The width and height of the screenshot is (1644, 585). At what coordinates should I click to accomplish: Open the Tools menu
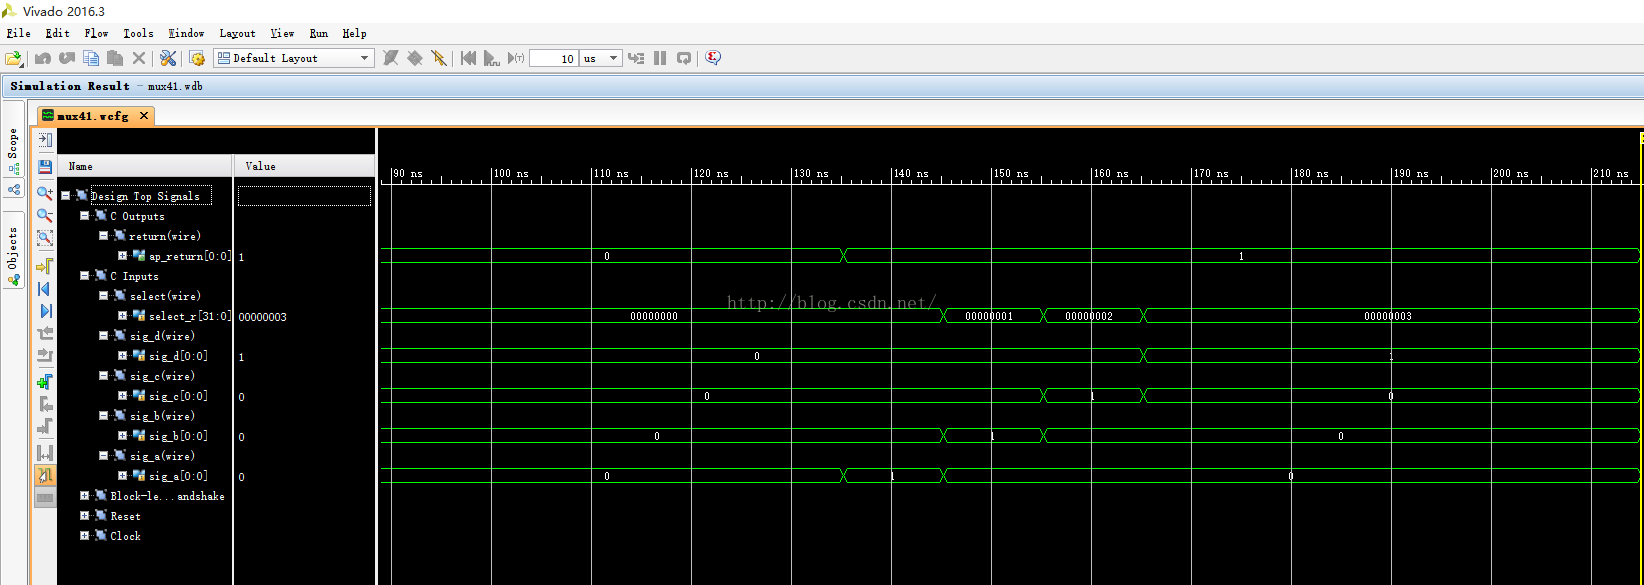pos(138,33)
